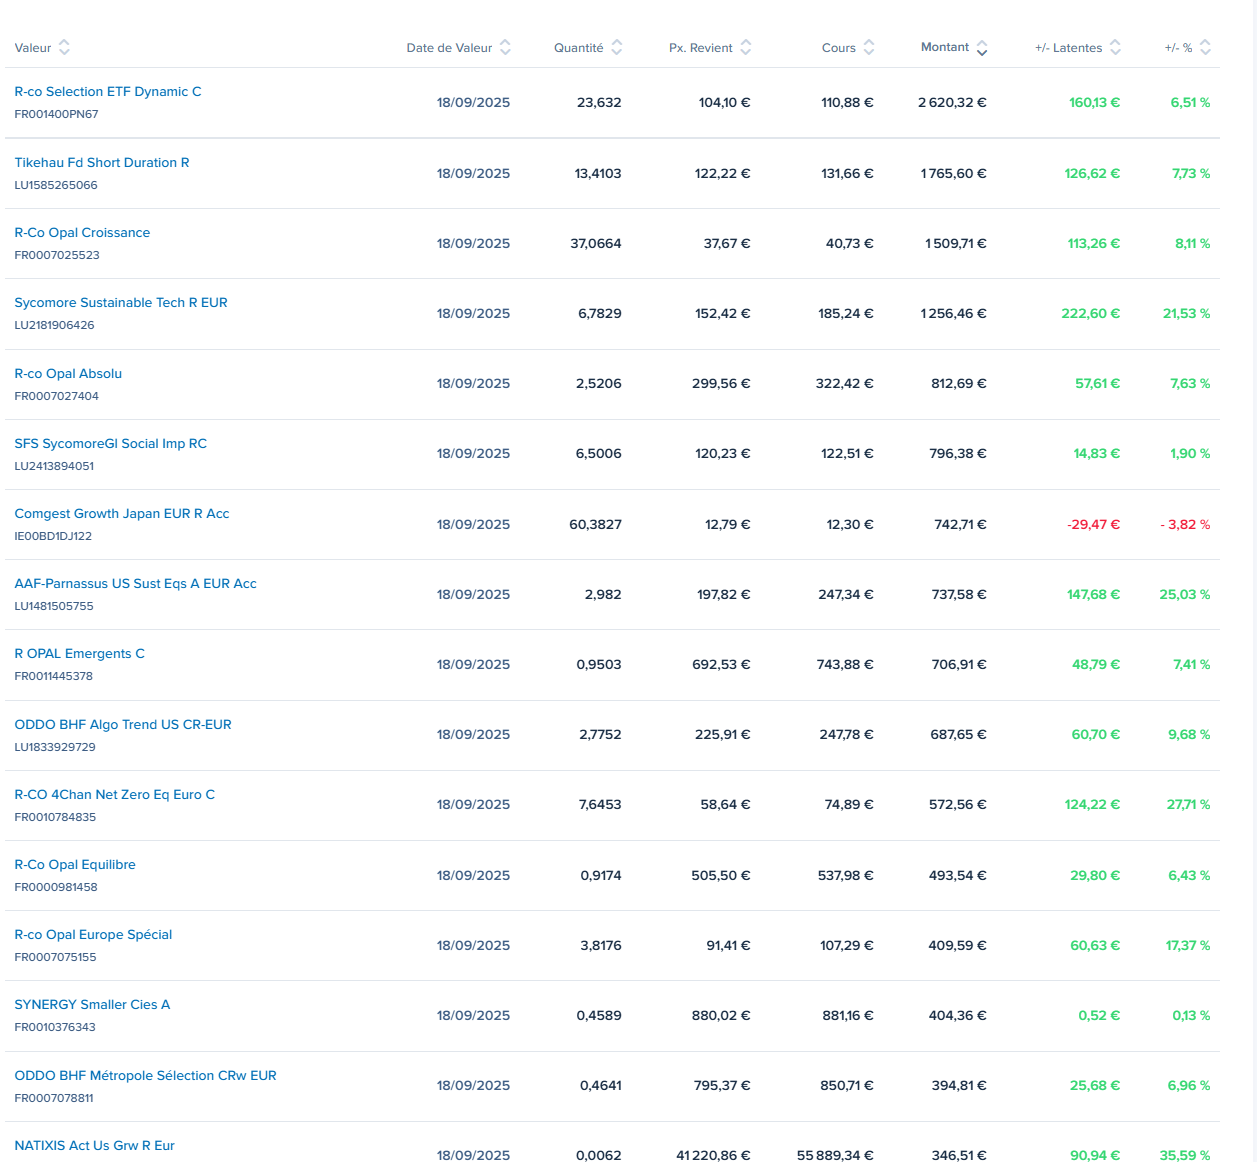Viewport: 1257px width, 1162px height.
Task: Toggle Montant column sort arrow
Action: point(981,48)
